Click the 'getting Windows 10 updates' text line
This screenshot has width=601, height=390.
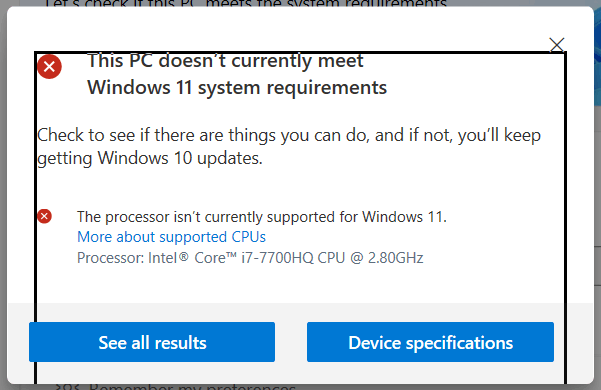pos(150,159)
